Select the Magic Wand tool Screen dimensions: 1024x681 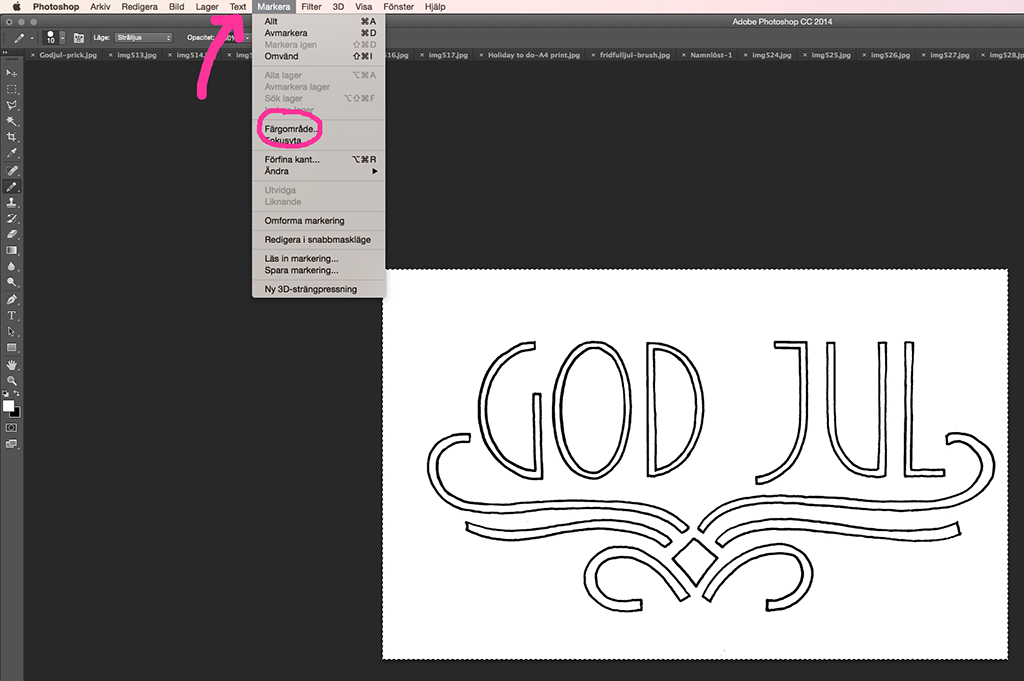pyautogui.click(x=12, y=121)
